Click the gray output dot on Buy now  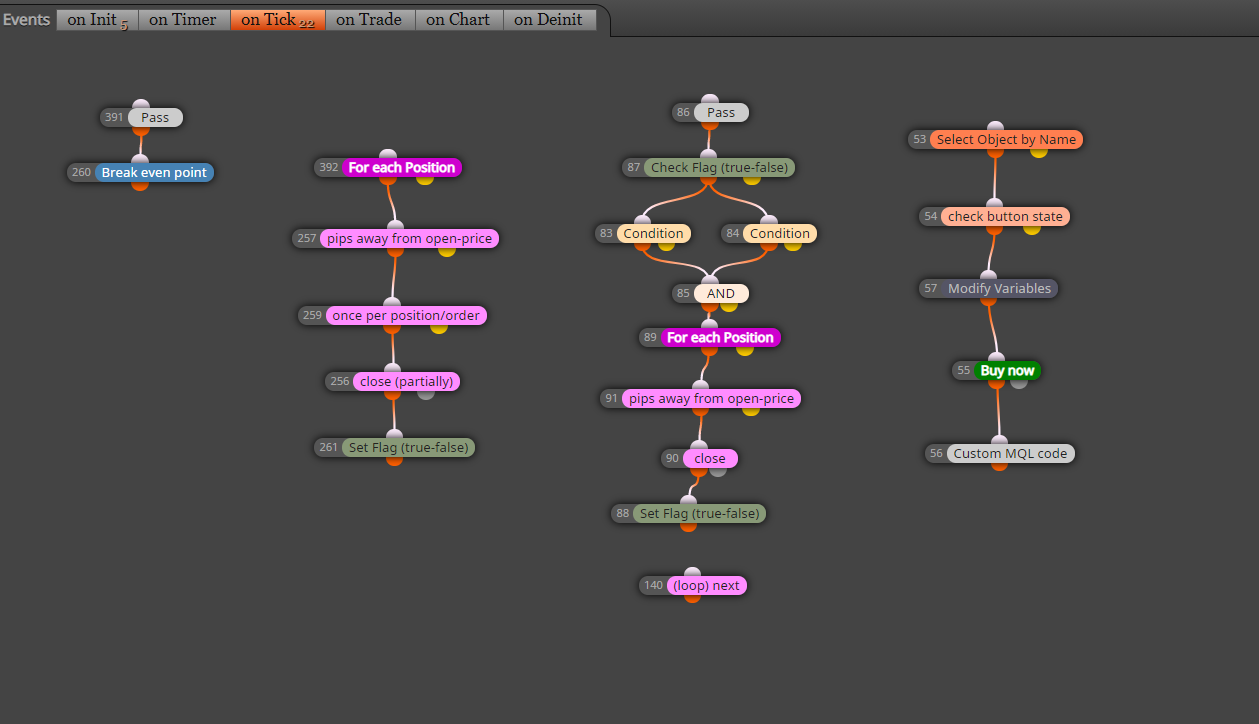pos(1019,381)
